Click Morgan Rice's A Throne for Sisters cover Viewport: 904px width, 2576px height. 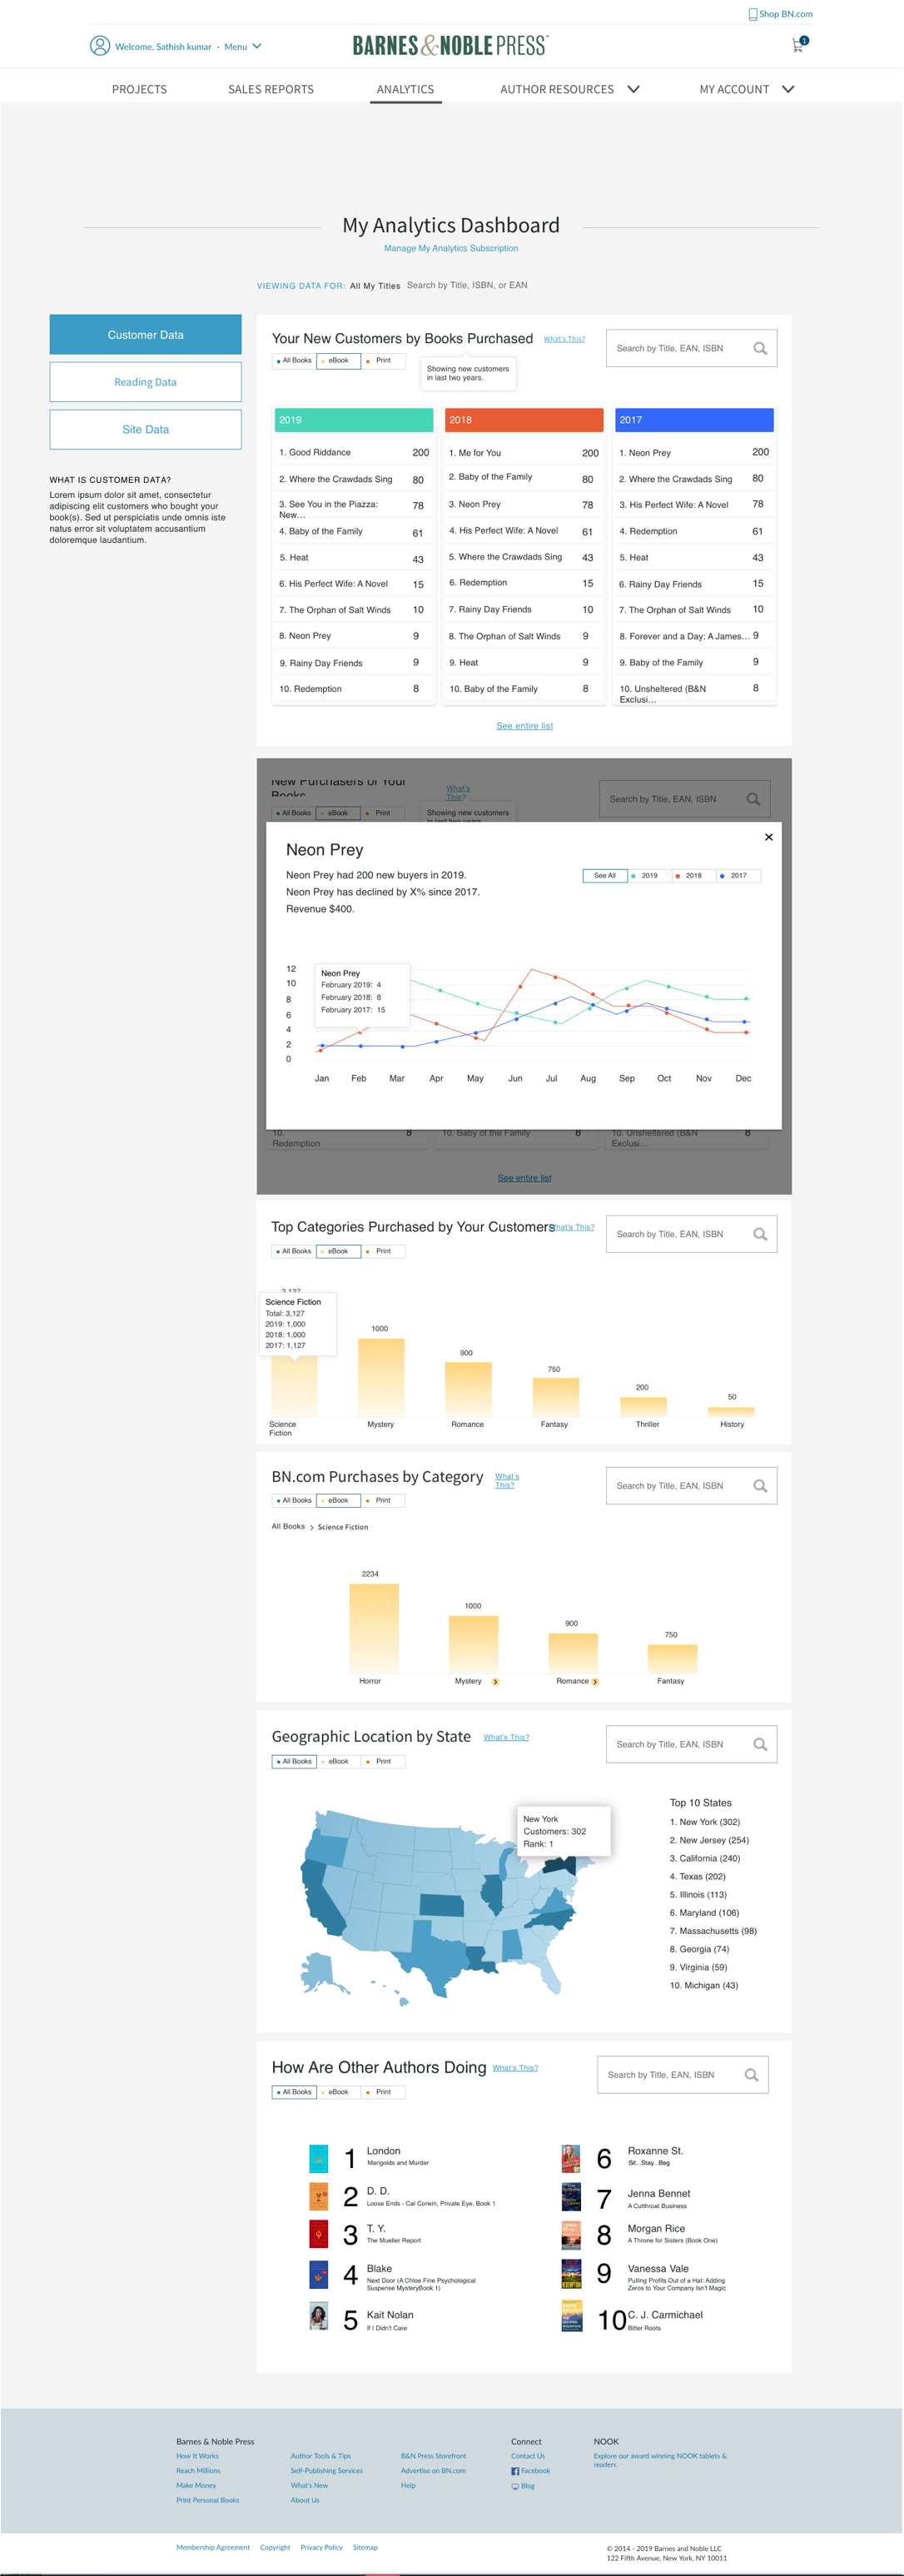pyautogui.click(x=571, y=2235)
